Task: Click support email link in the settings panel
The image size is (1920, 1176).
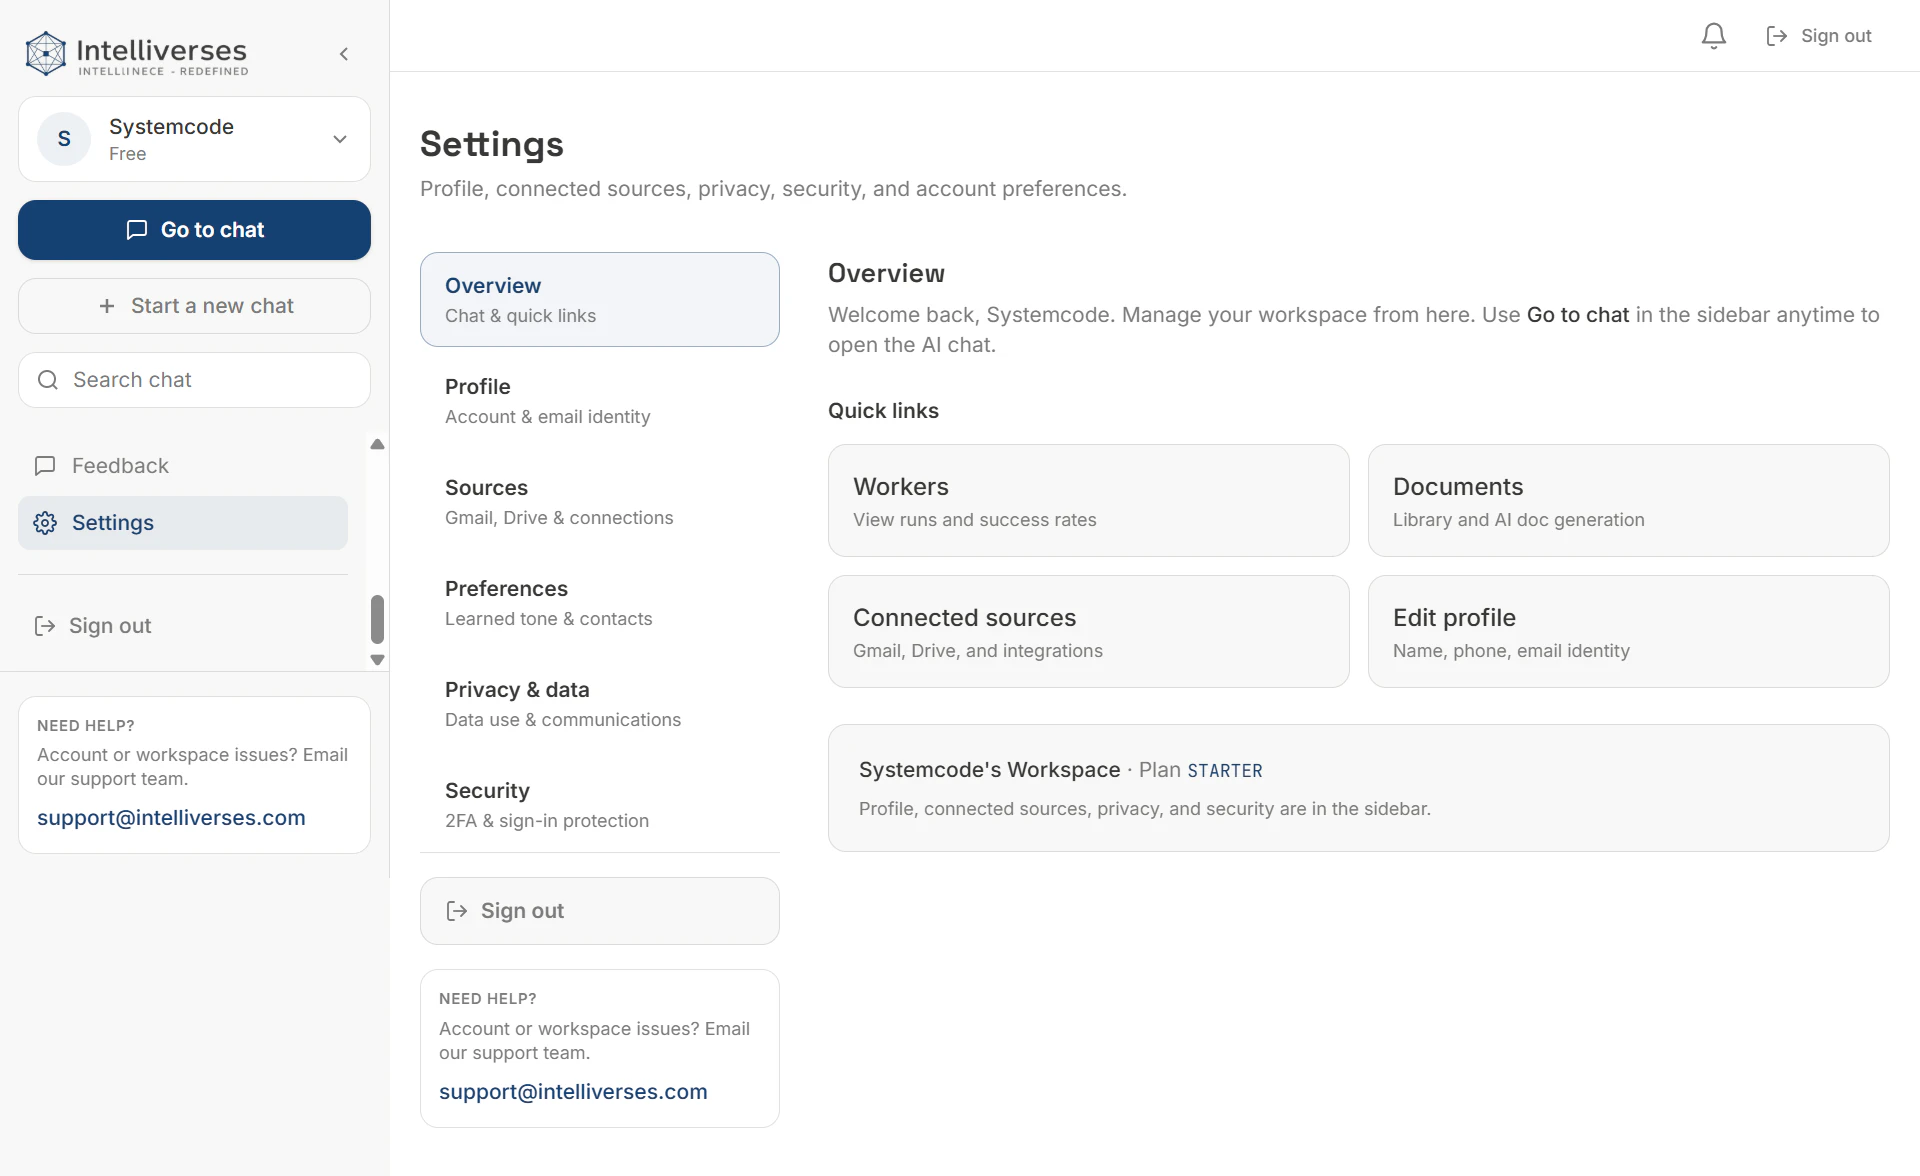Action: click(x=573, y=1092)
